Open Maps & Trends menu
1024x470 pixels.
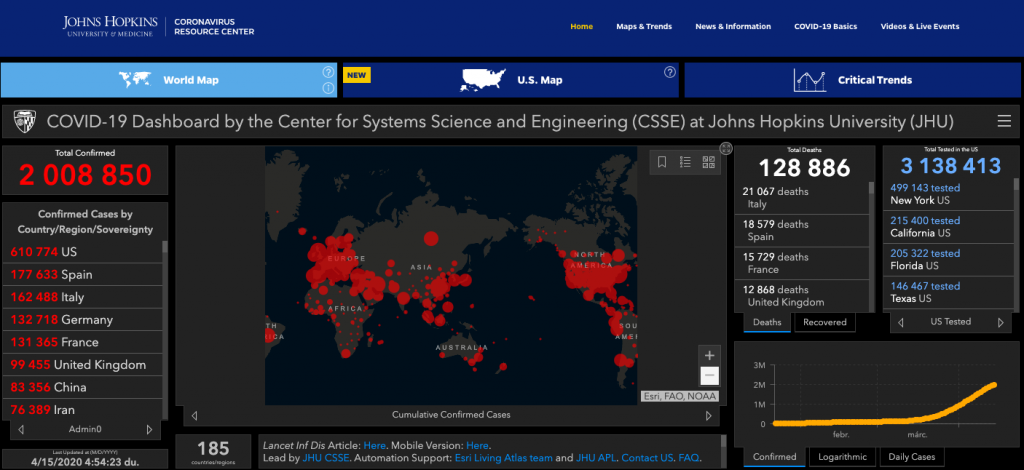643,26
